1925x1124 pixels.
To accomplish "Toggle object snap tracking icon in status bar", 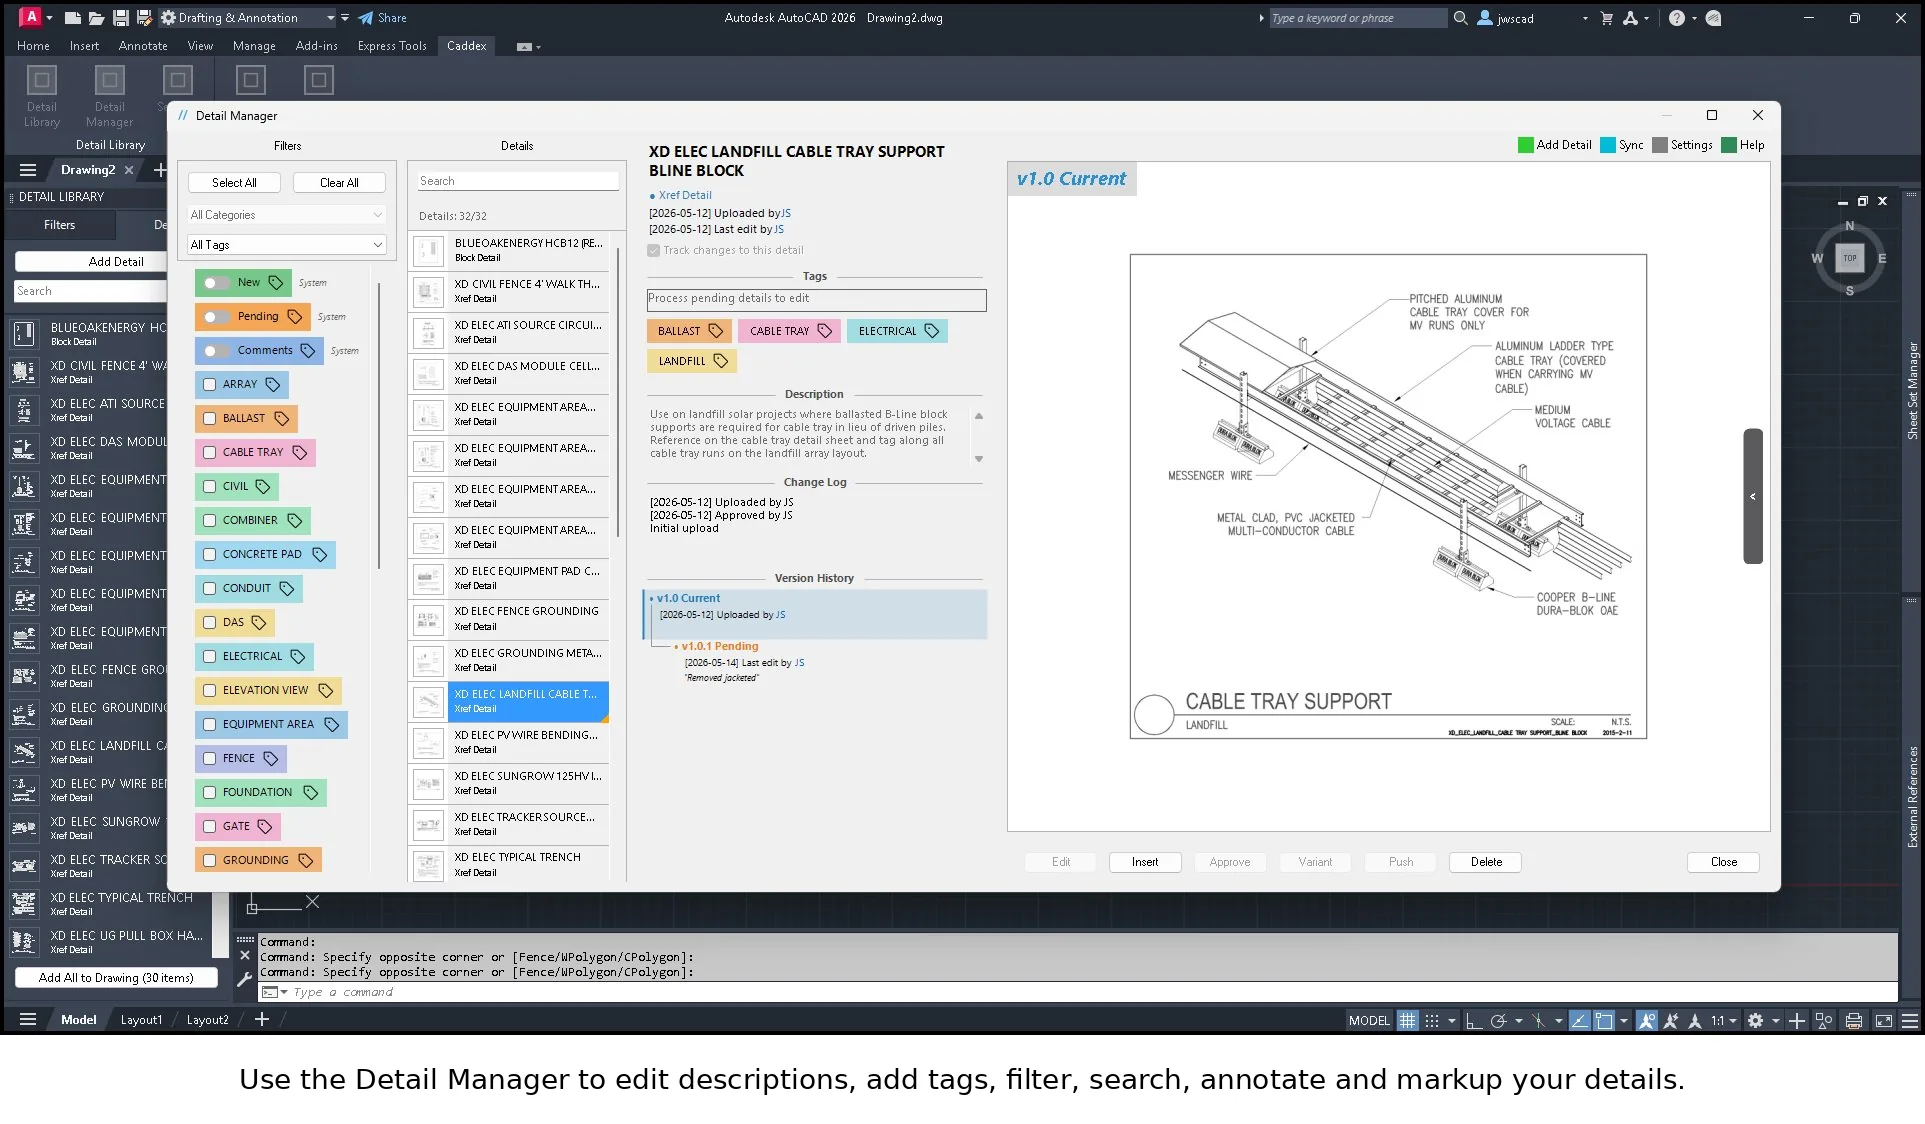I will point(1580,1020).
